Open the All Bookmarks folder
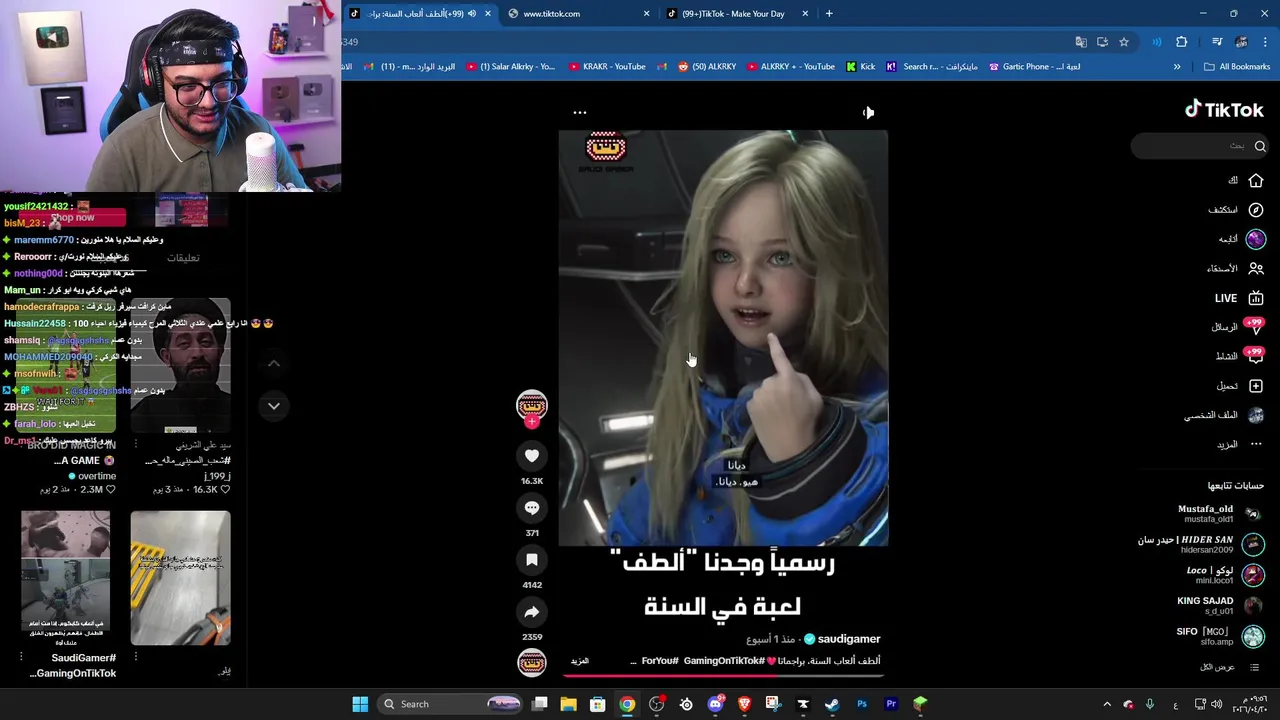Image resolution: width=1280 pixels, height=720 pixels. (1237, 67)
